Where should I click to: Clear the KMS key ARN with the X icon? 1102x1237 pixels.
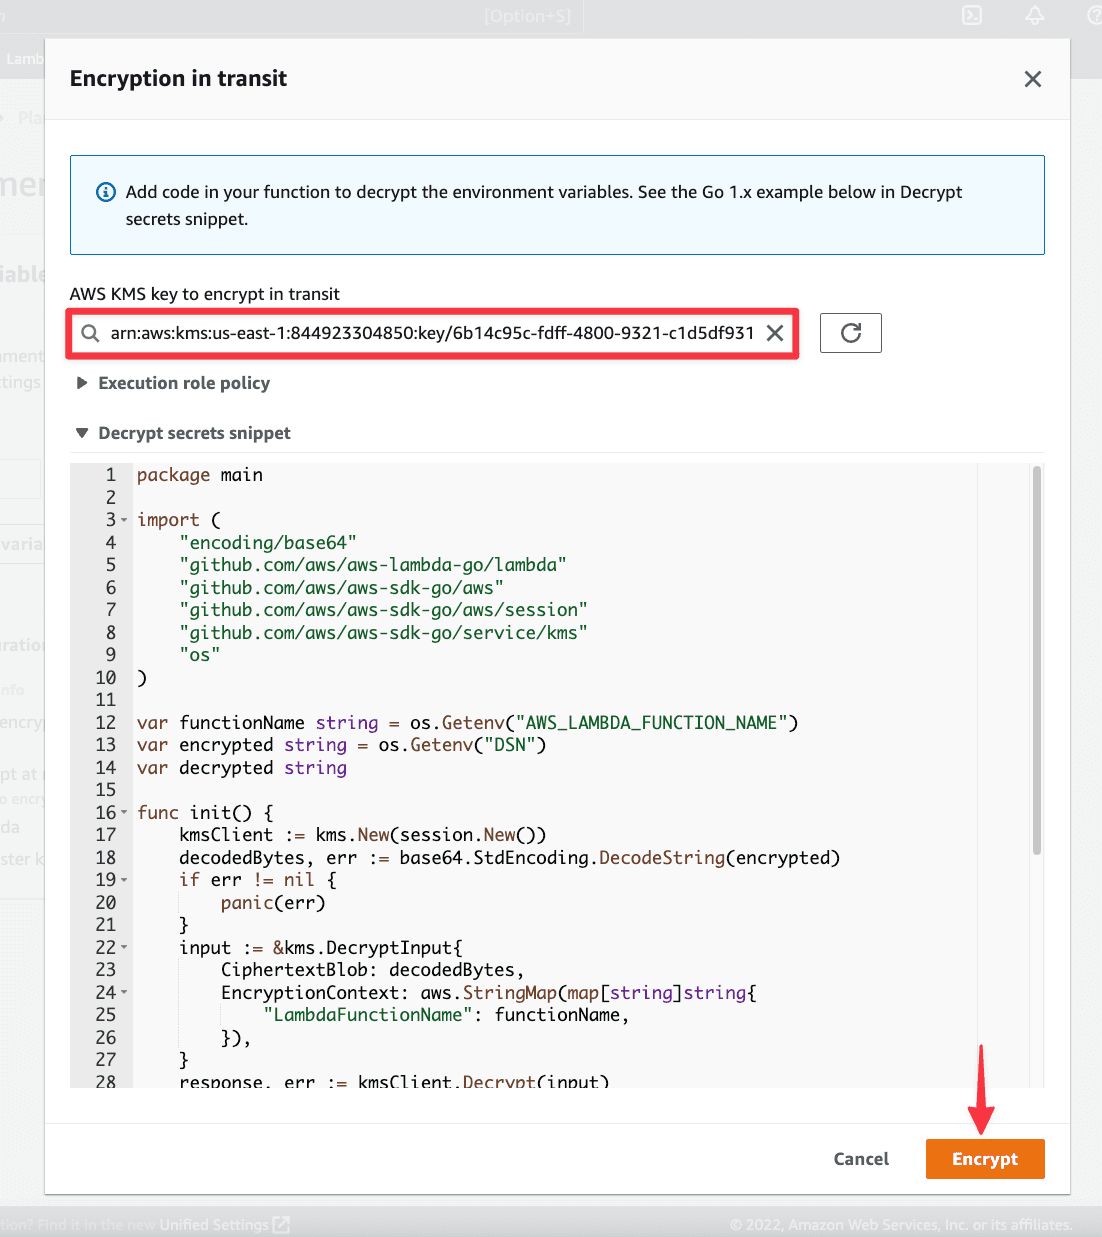tap(775, 333)
